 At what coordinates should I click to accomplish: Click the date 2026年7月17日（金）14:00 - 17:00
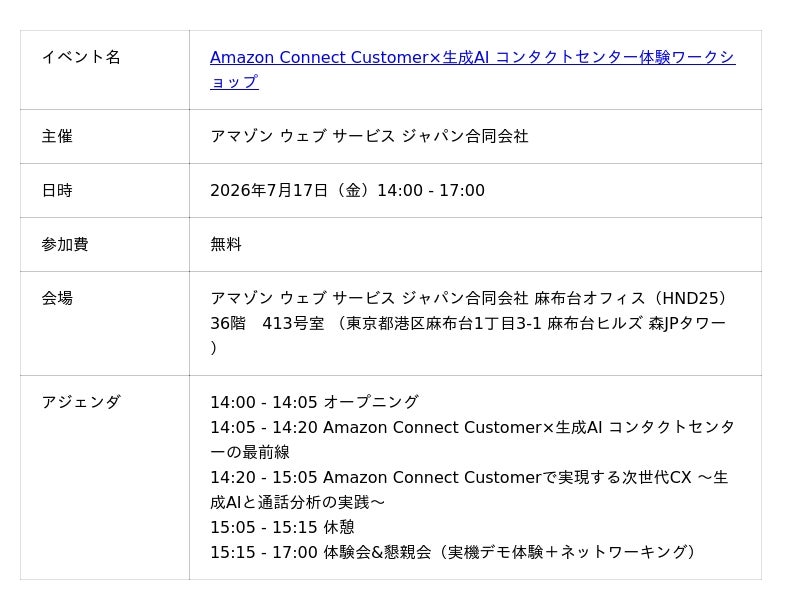coord(347,190)
